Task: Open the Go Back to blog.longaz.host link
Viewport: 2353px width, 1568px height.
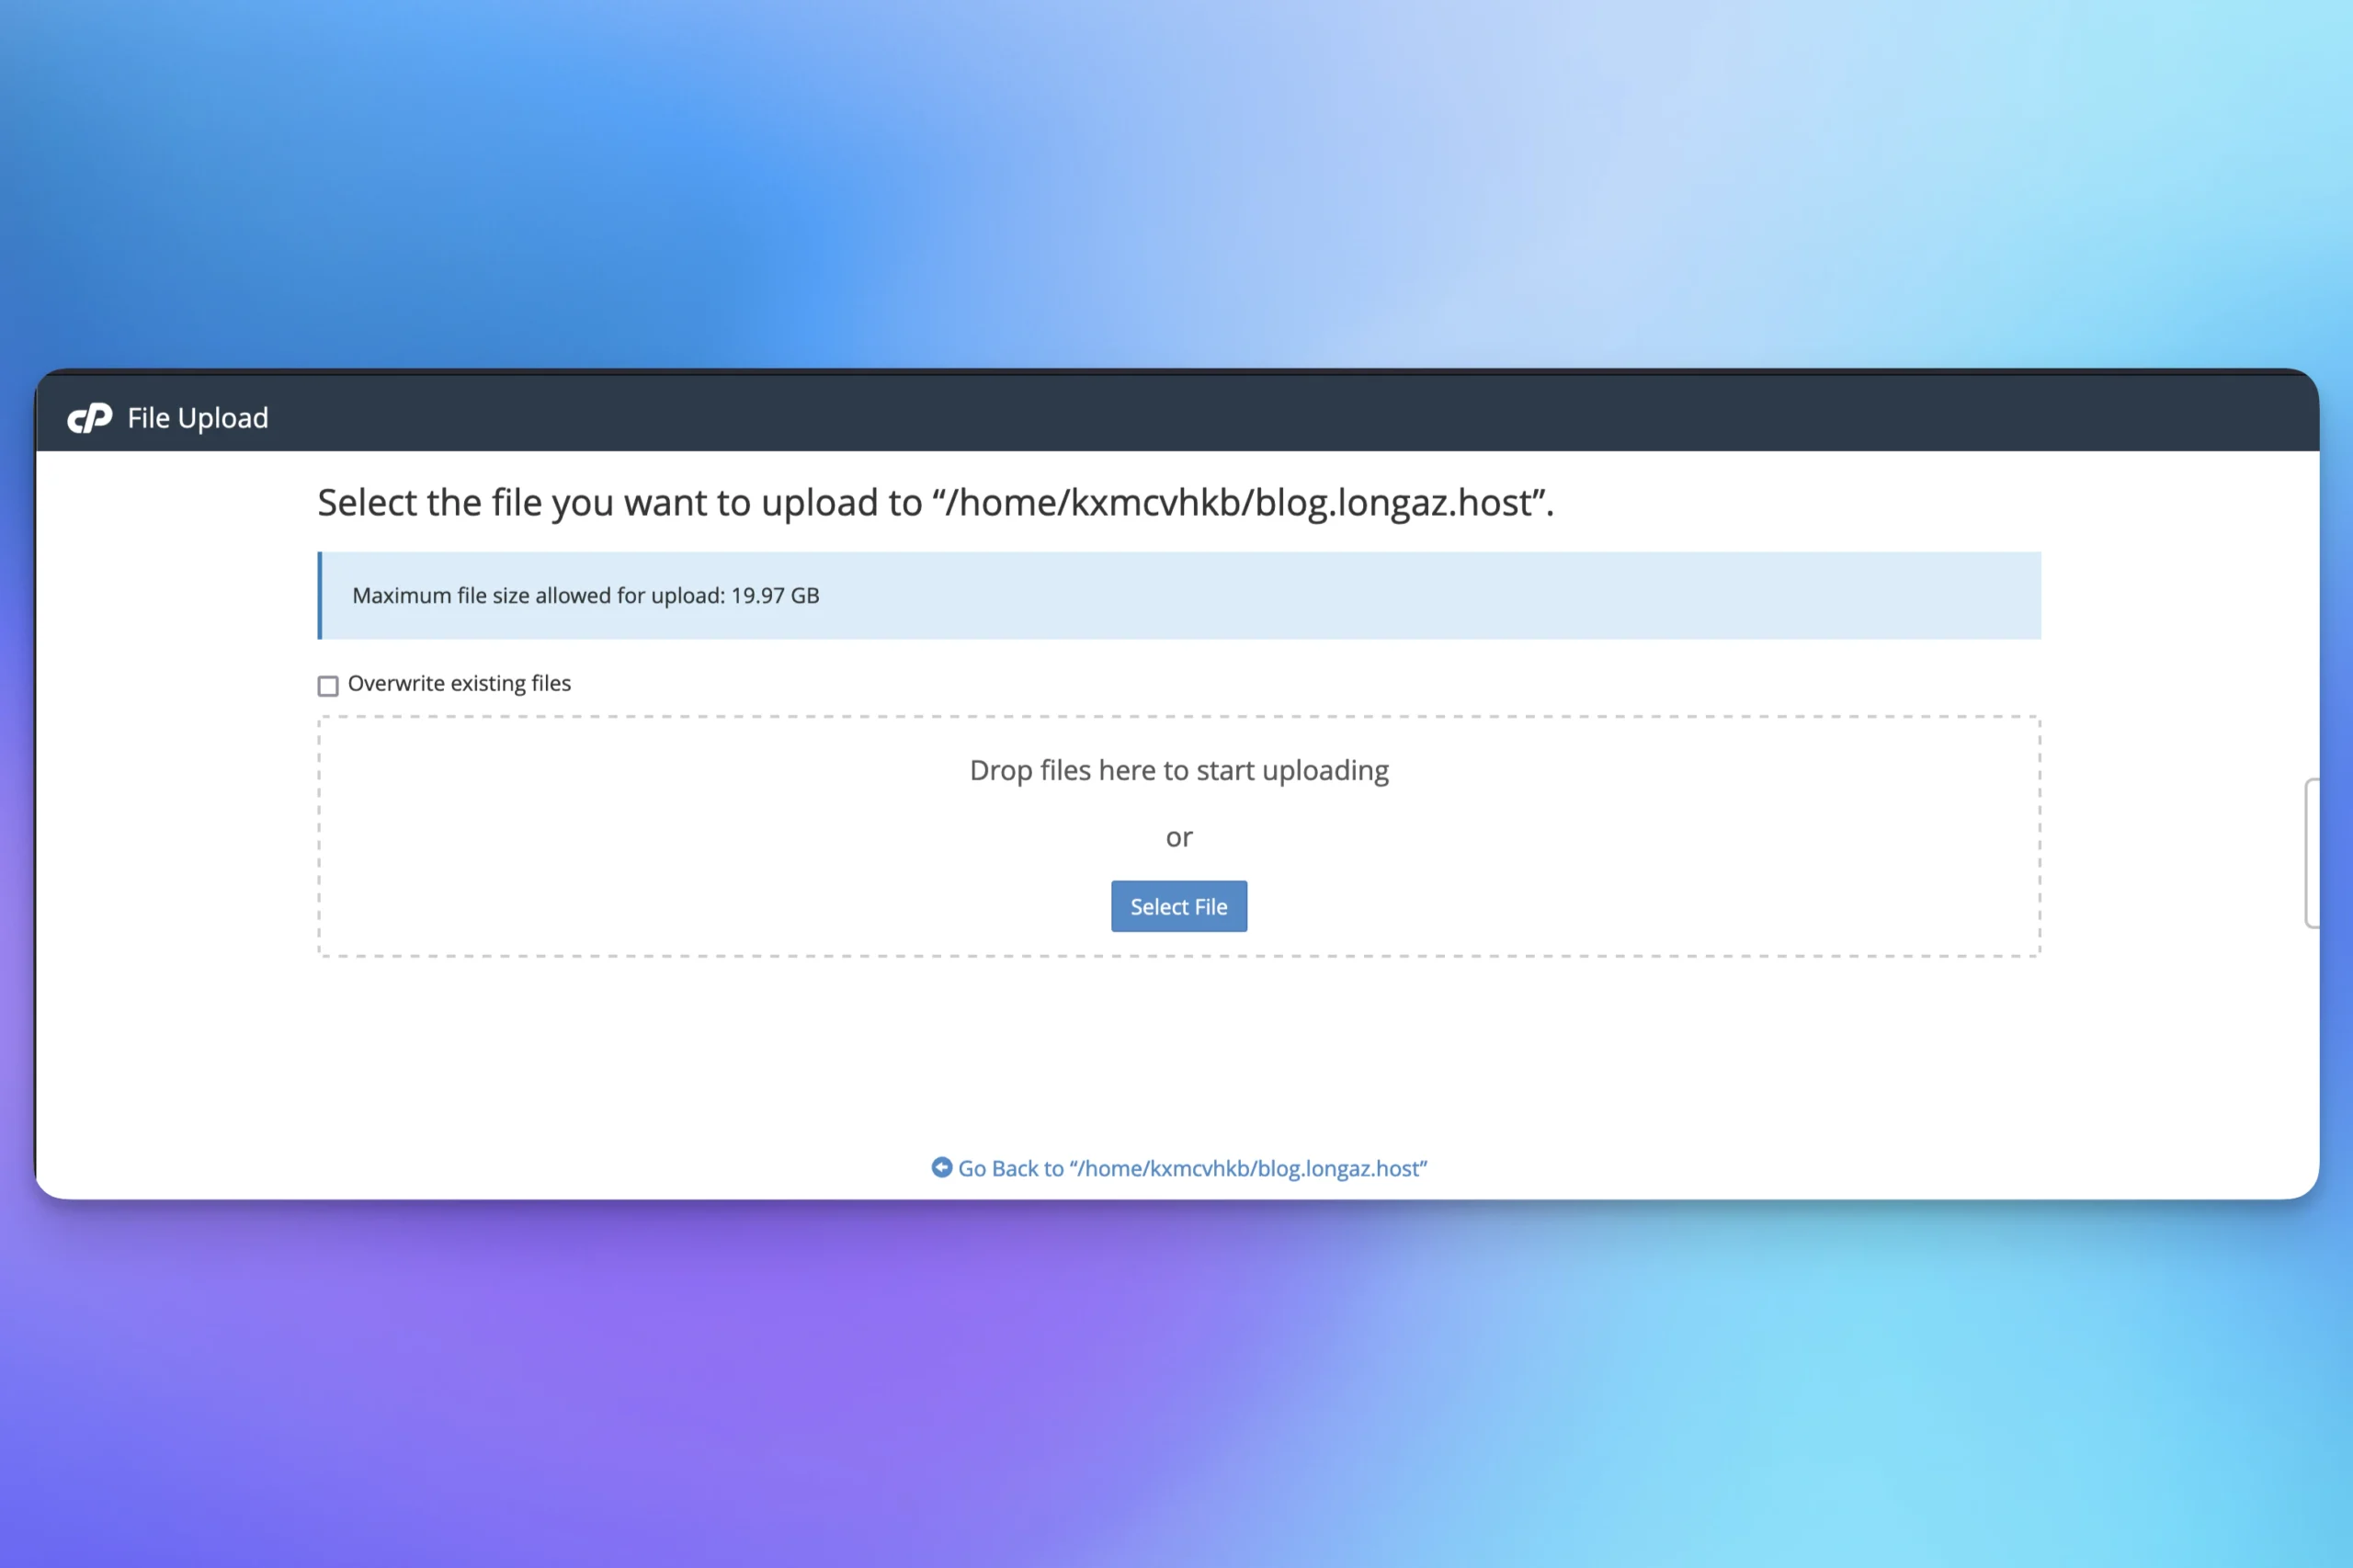Action: click(1191, 1168)
